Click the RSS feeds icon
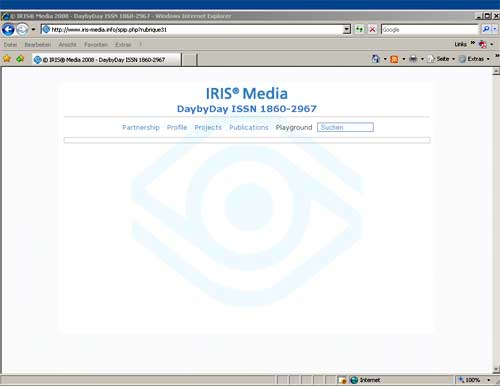 (394, 59)
